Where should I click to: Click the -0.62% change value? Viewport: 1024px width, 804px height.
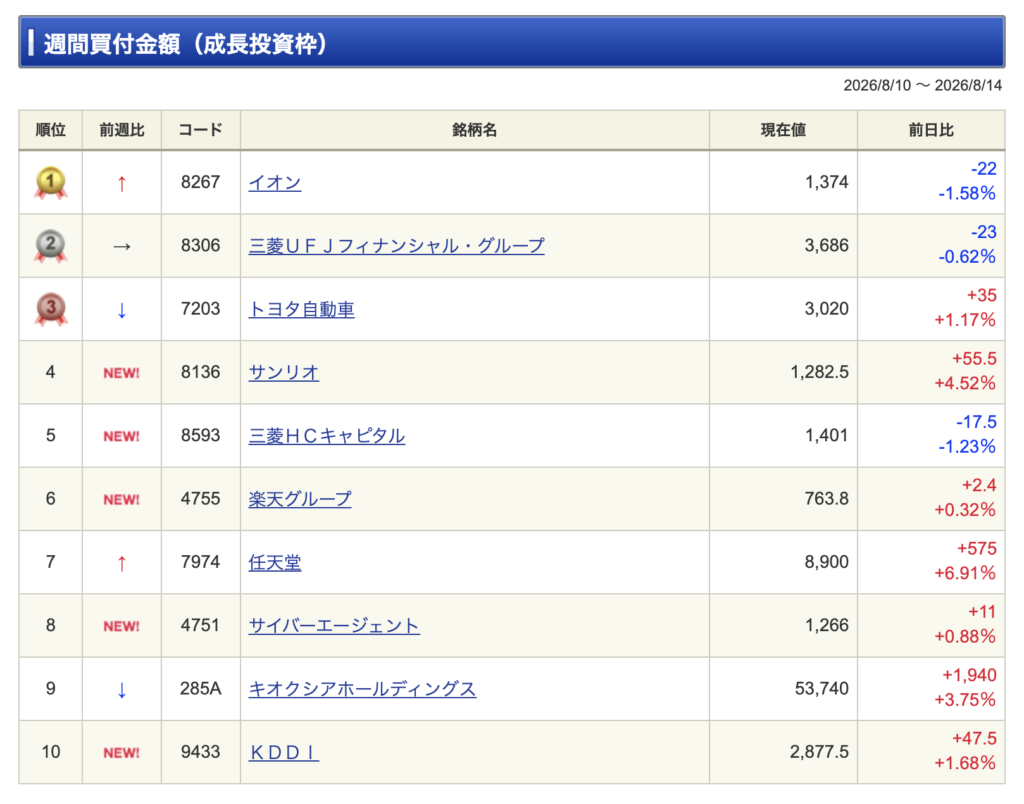point(967,257)
